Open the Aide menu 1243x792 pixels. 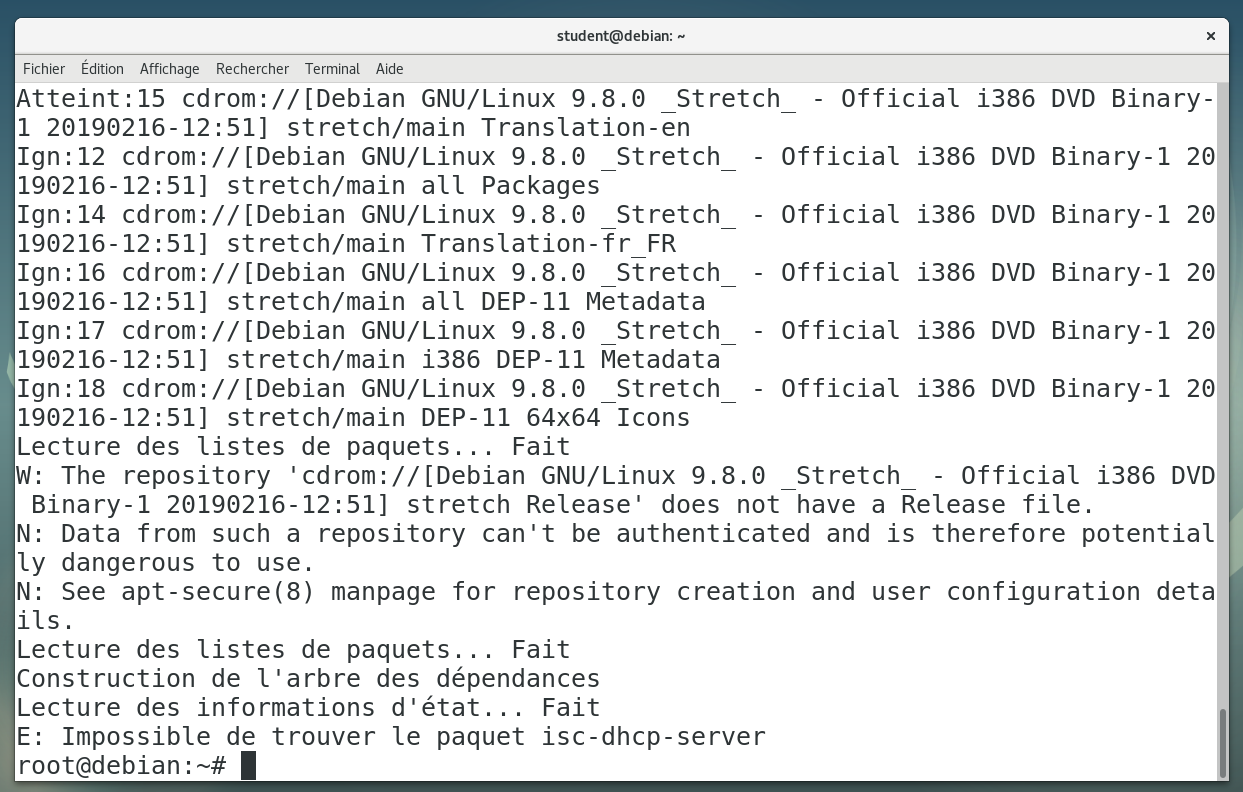pyautogui.click(x=389, y=69)
